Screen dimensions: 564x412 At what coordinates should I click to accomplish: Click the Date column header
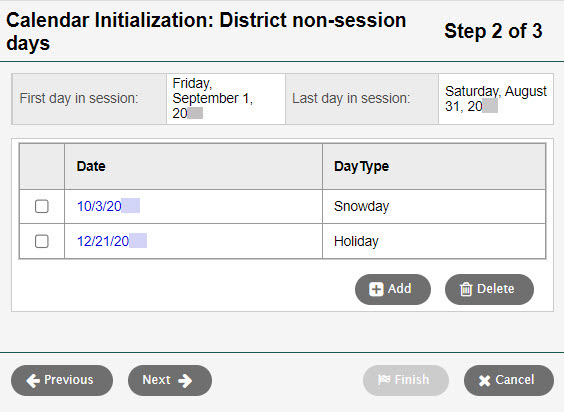tap(91, 166)
